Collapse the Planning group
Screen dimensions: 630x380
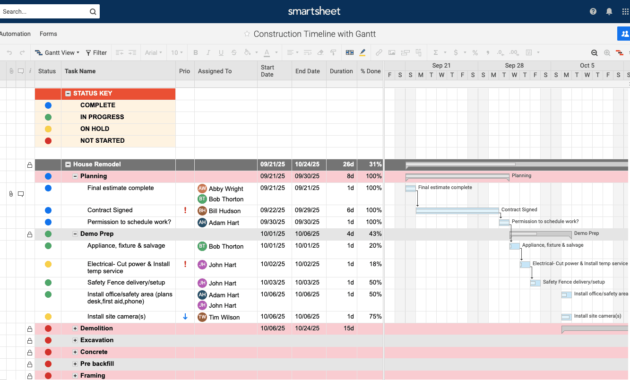(75, 176)
